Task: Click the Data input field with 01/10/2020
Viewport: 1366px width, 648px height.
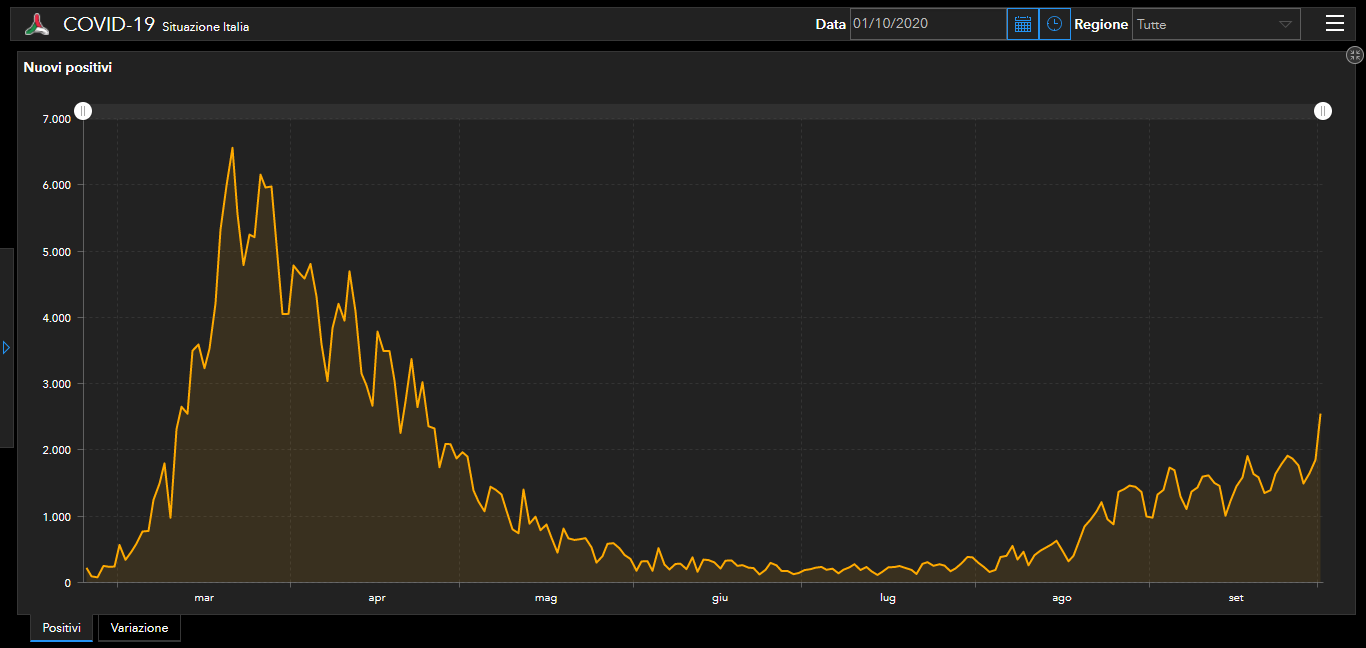Action: [x=927, y=24]
